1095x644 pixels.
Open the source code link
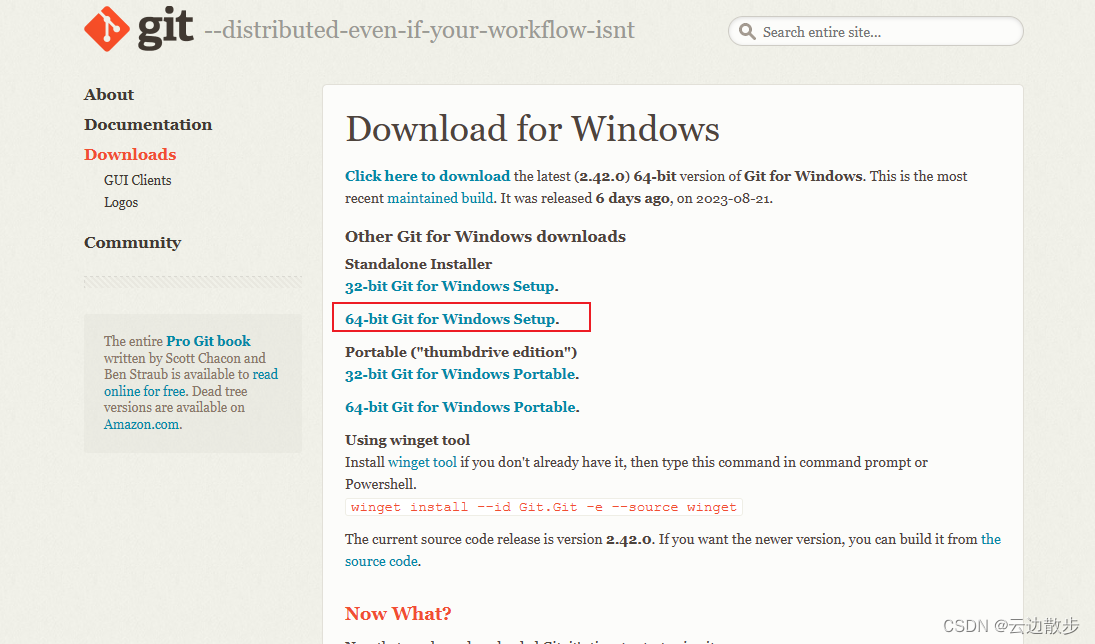tap(381, 562)
